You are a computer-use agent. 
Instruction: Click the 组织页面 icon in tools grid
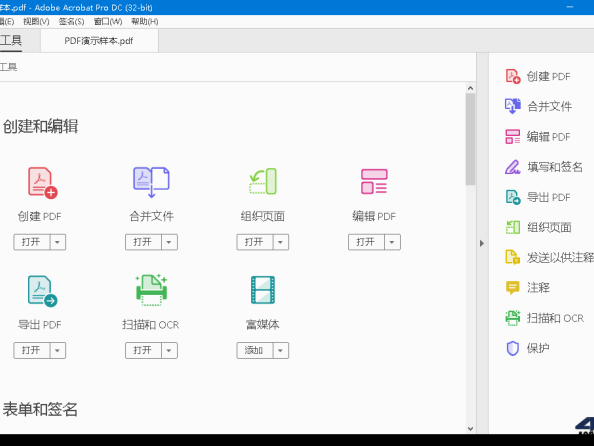point(263,182)
